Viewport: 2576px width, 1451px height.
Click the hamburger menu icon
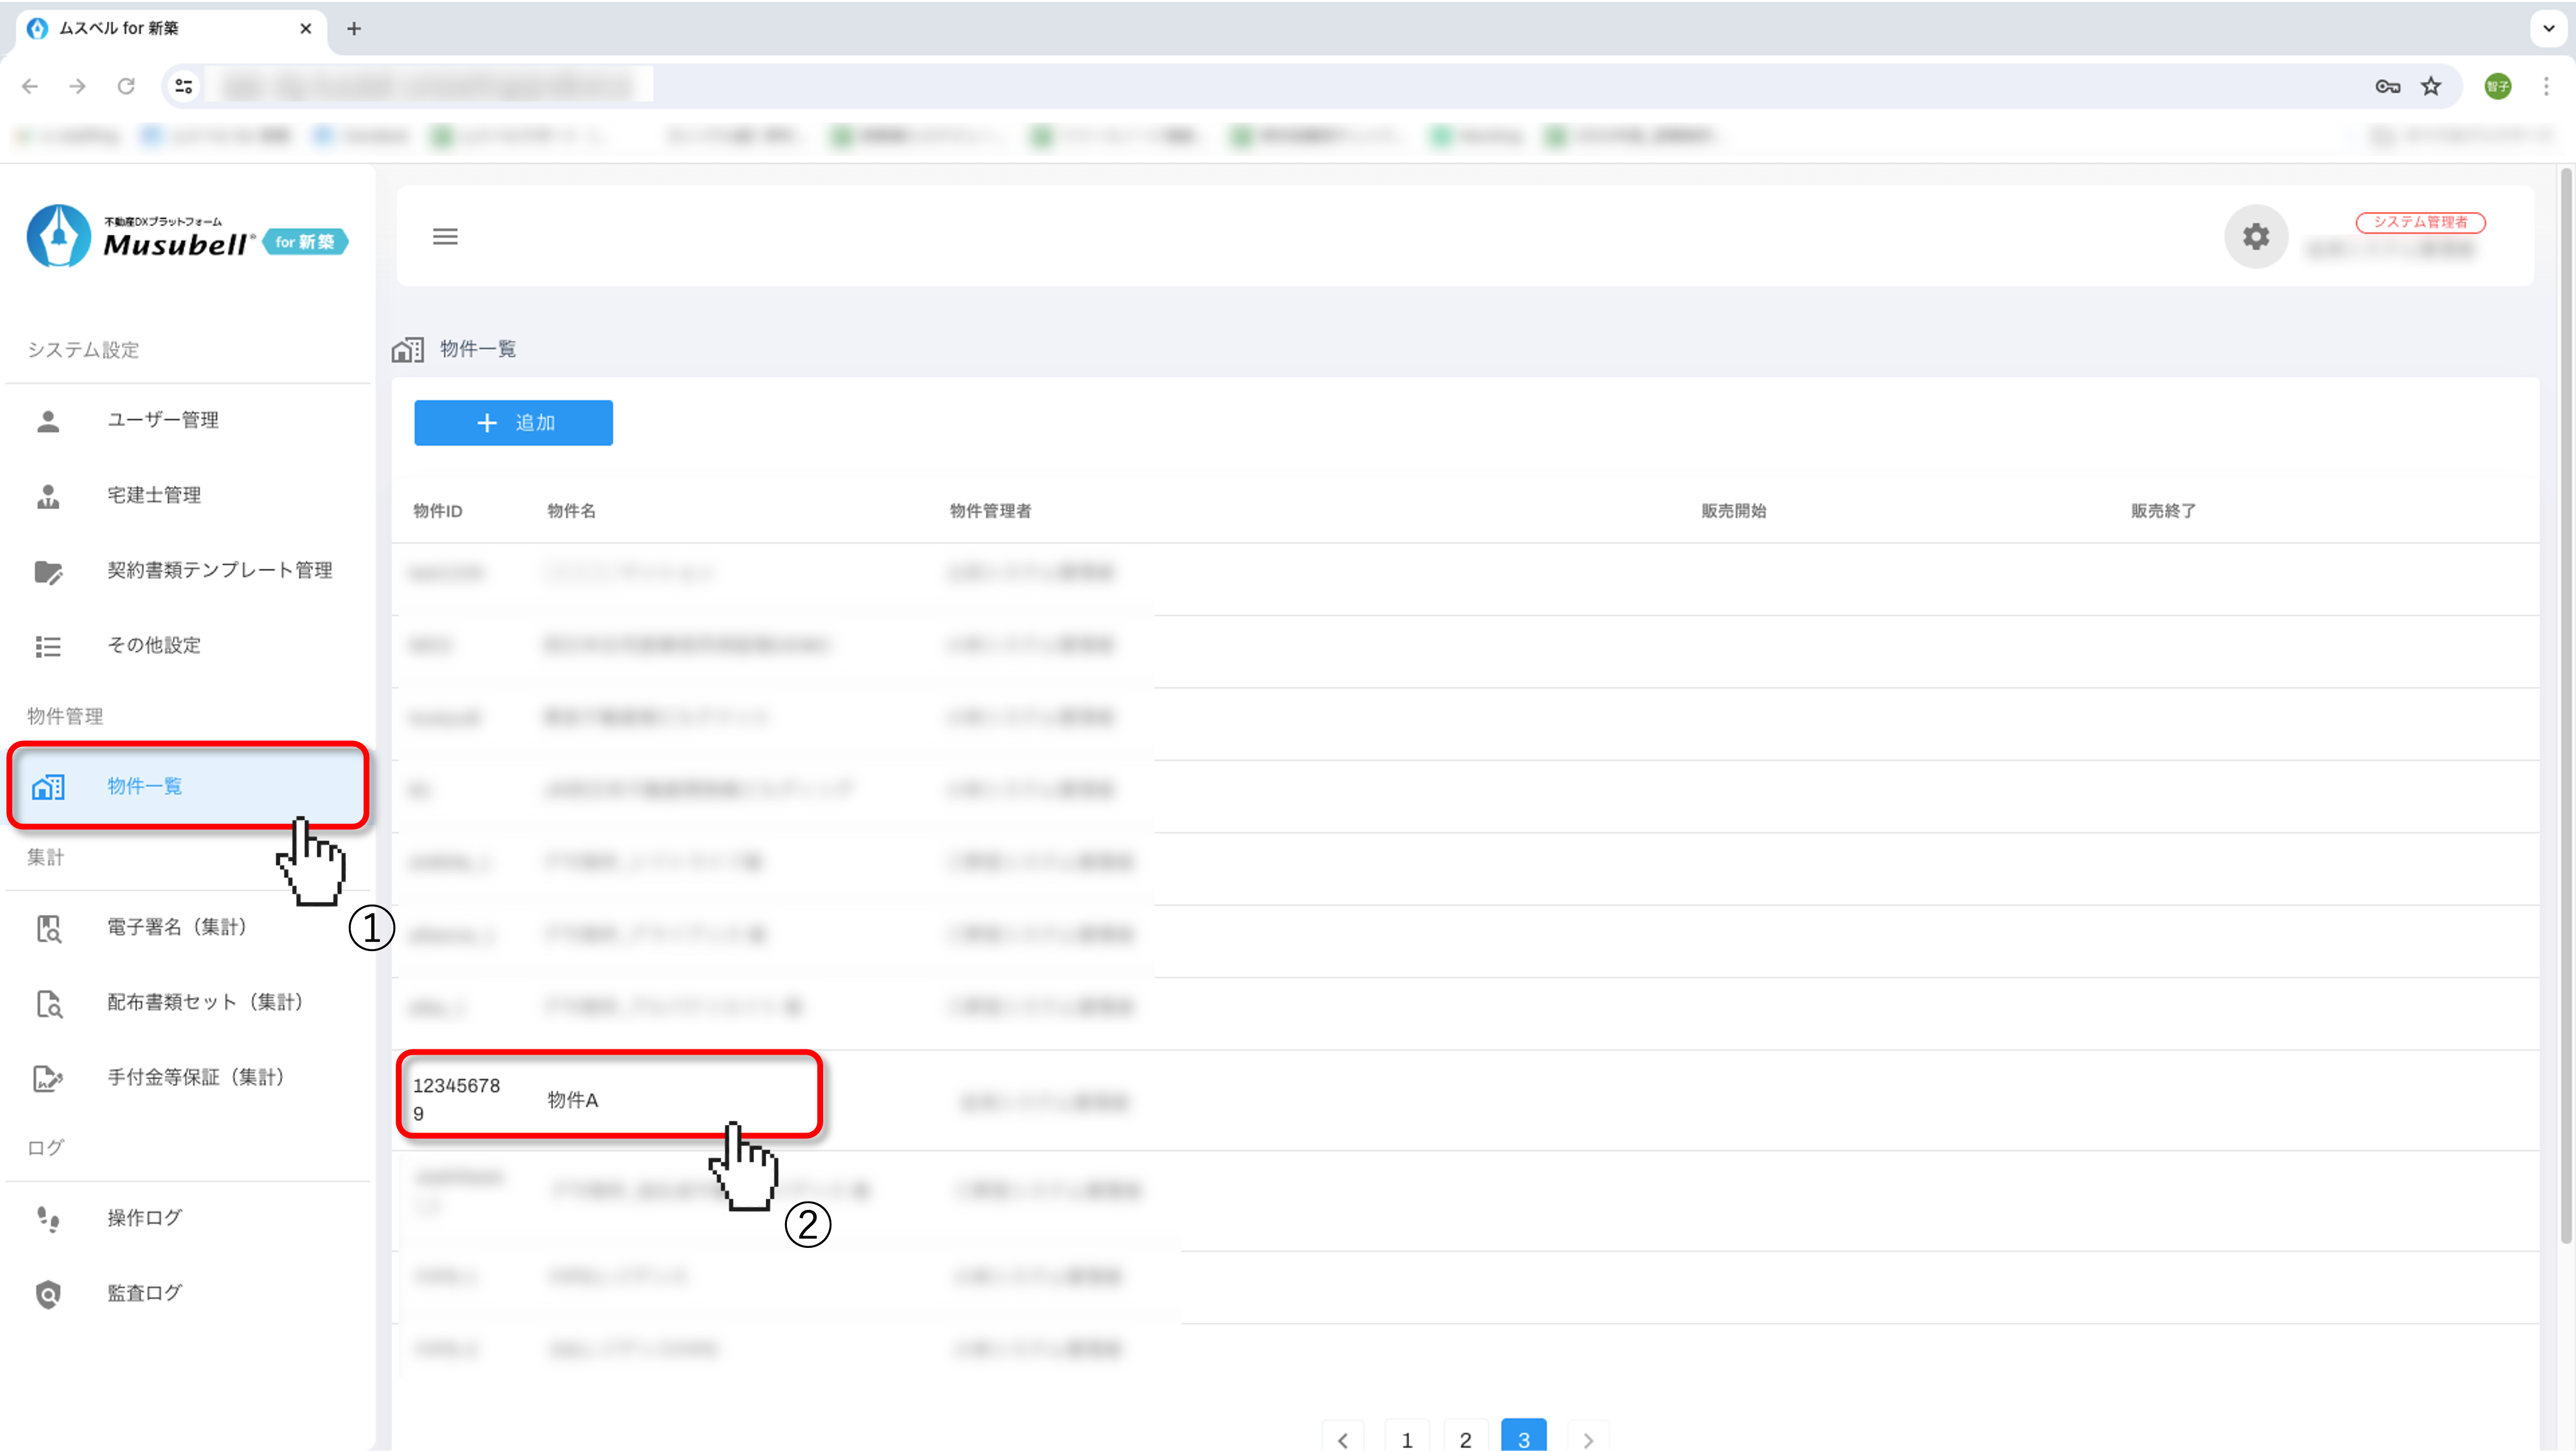tap(445, 236)
